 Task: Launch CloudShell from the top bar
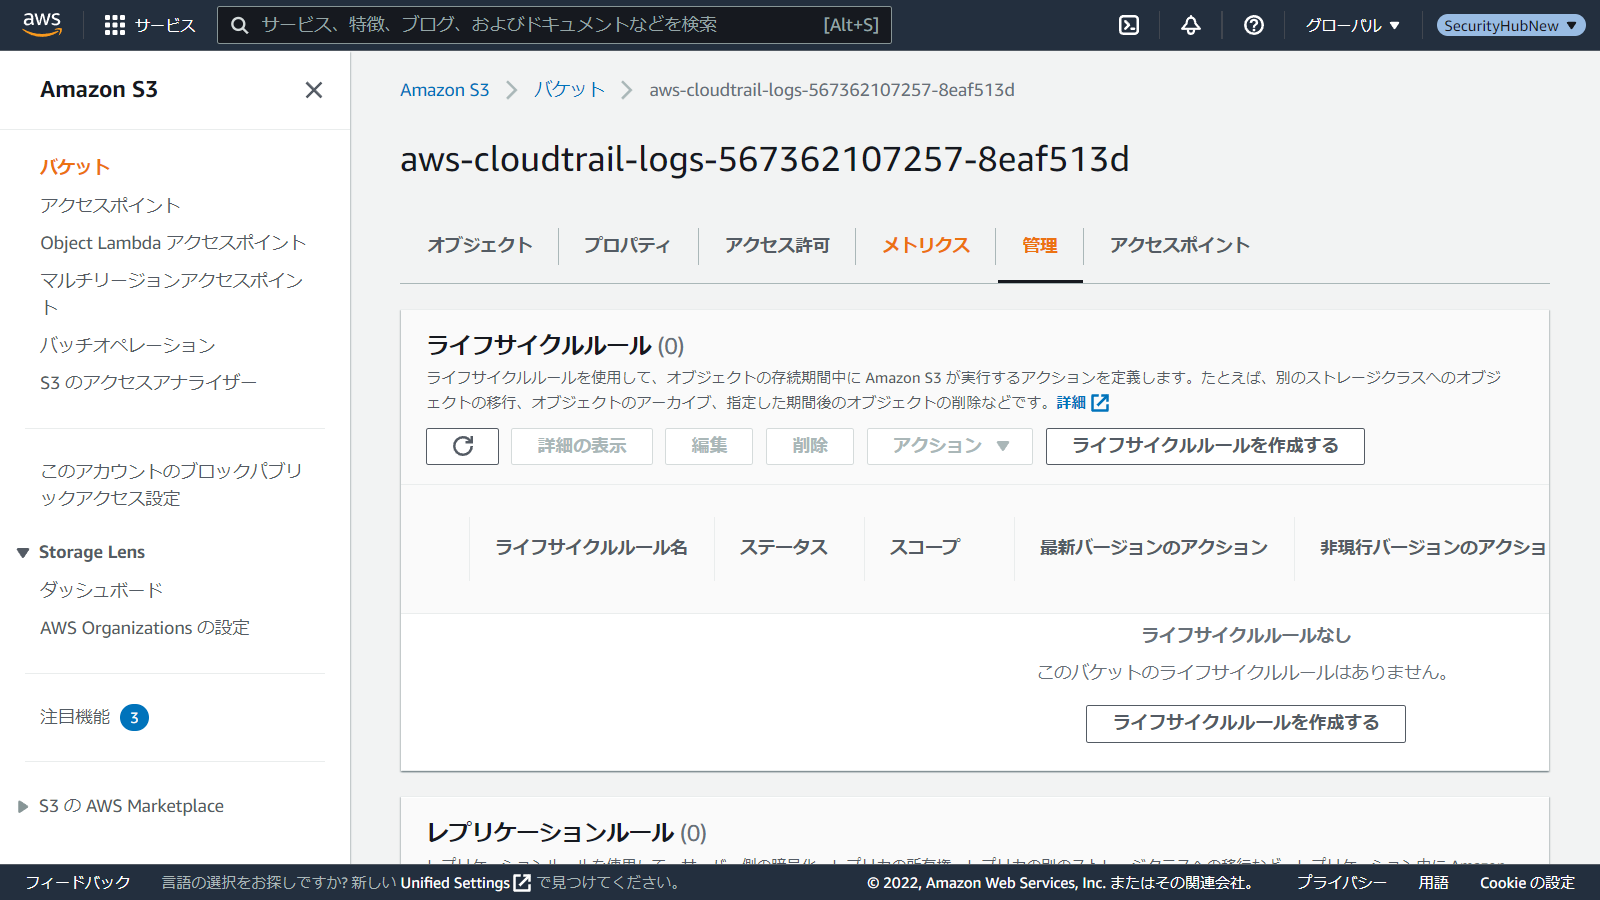point(1129,25)
